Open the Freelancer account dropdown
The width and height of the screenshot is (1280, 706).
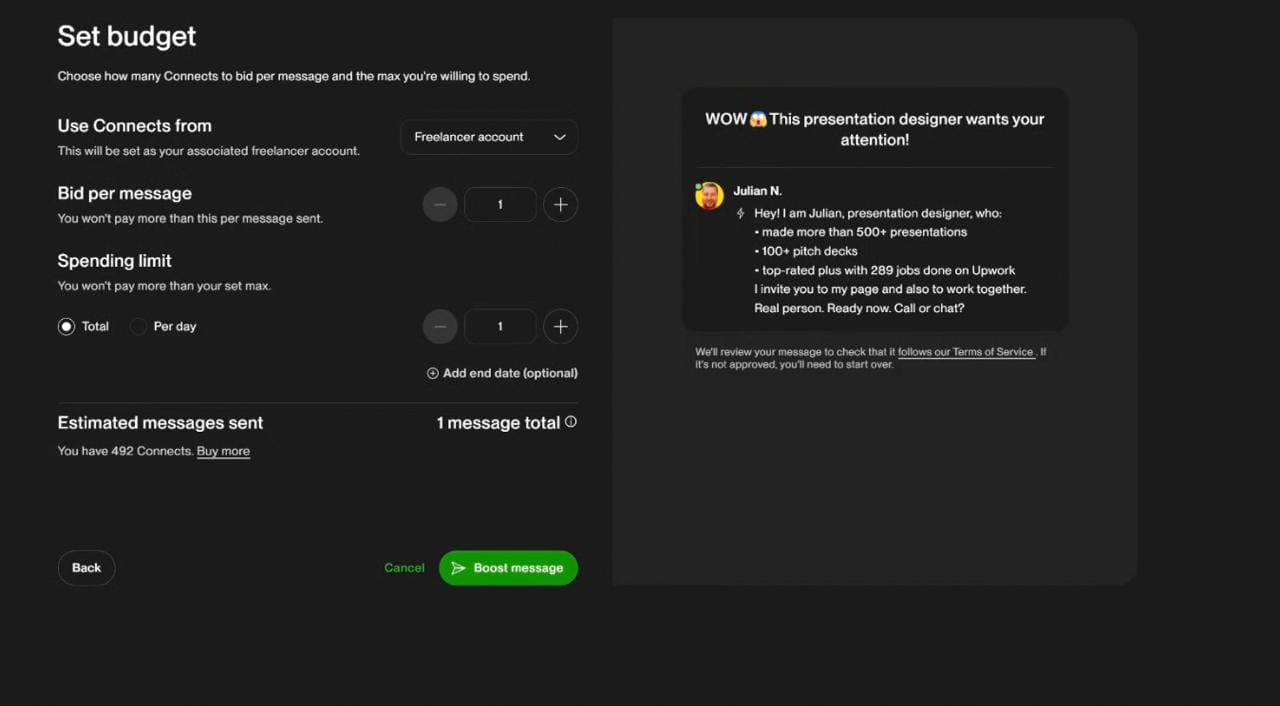point(489,137)
